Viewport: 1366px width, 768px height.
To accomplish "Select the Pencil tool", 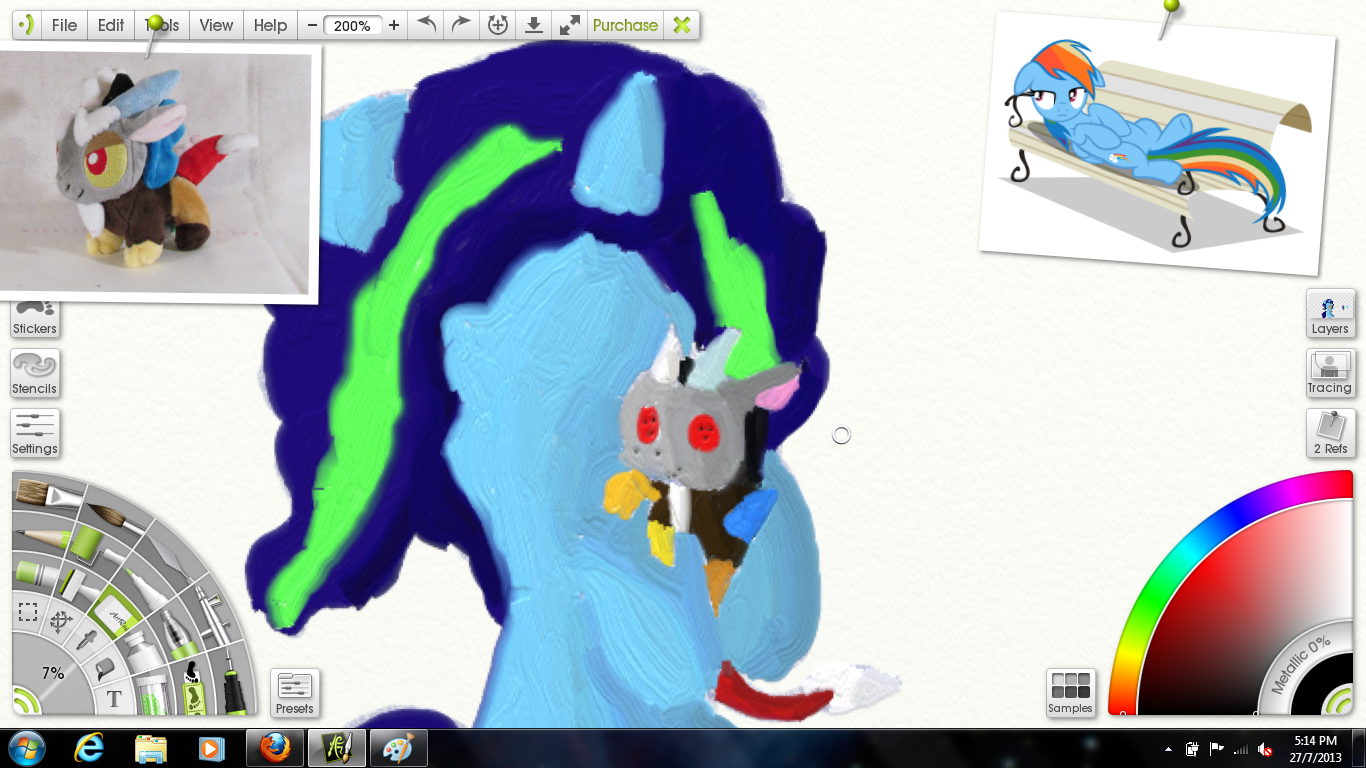I will point(44,538).
